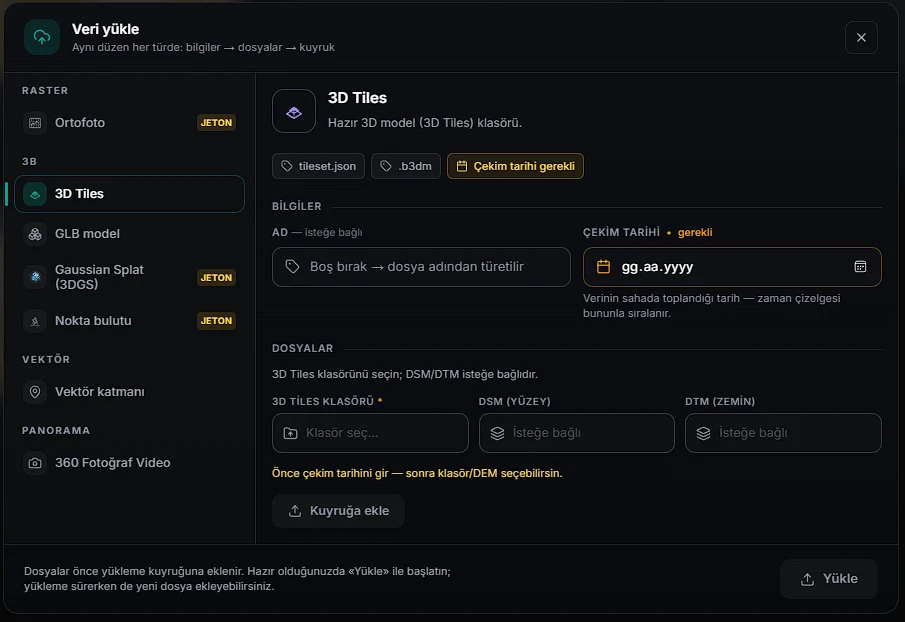Click the GLB model cubes icon
Viewport: 905px width, 622px height.
click(x=35, y=234)
